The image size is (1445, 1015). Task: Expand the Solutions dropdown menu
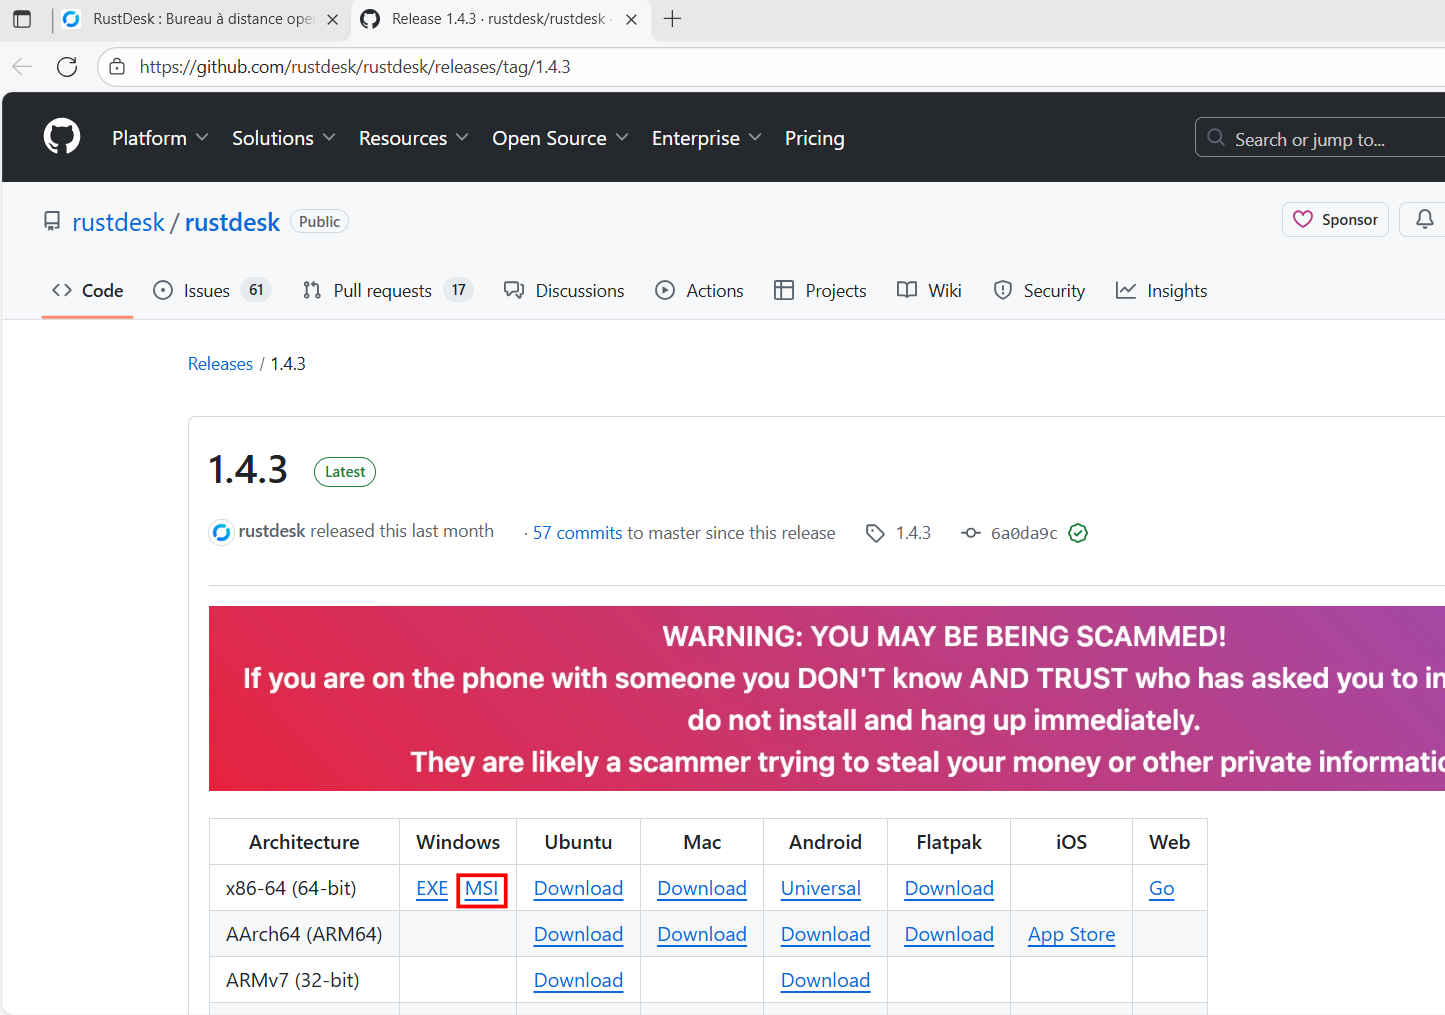click(283, 138)
